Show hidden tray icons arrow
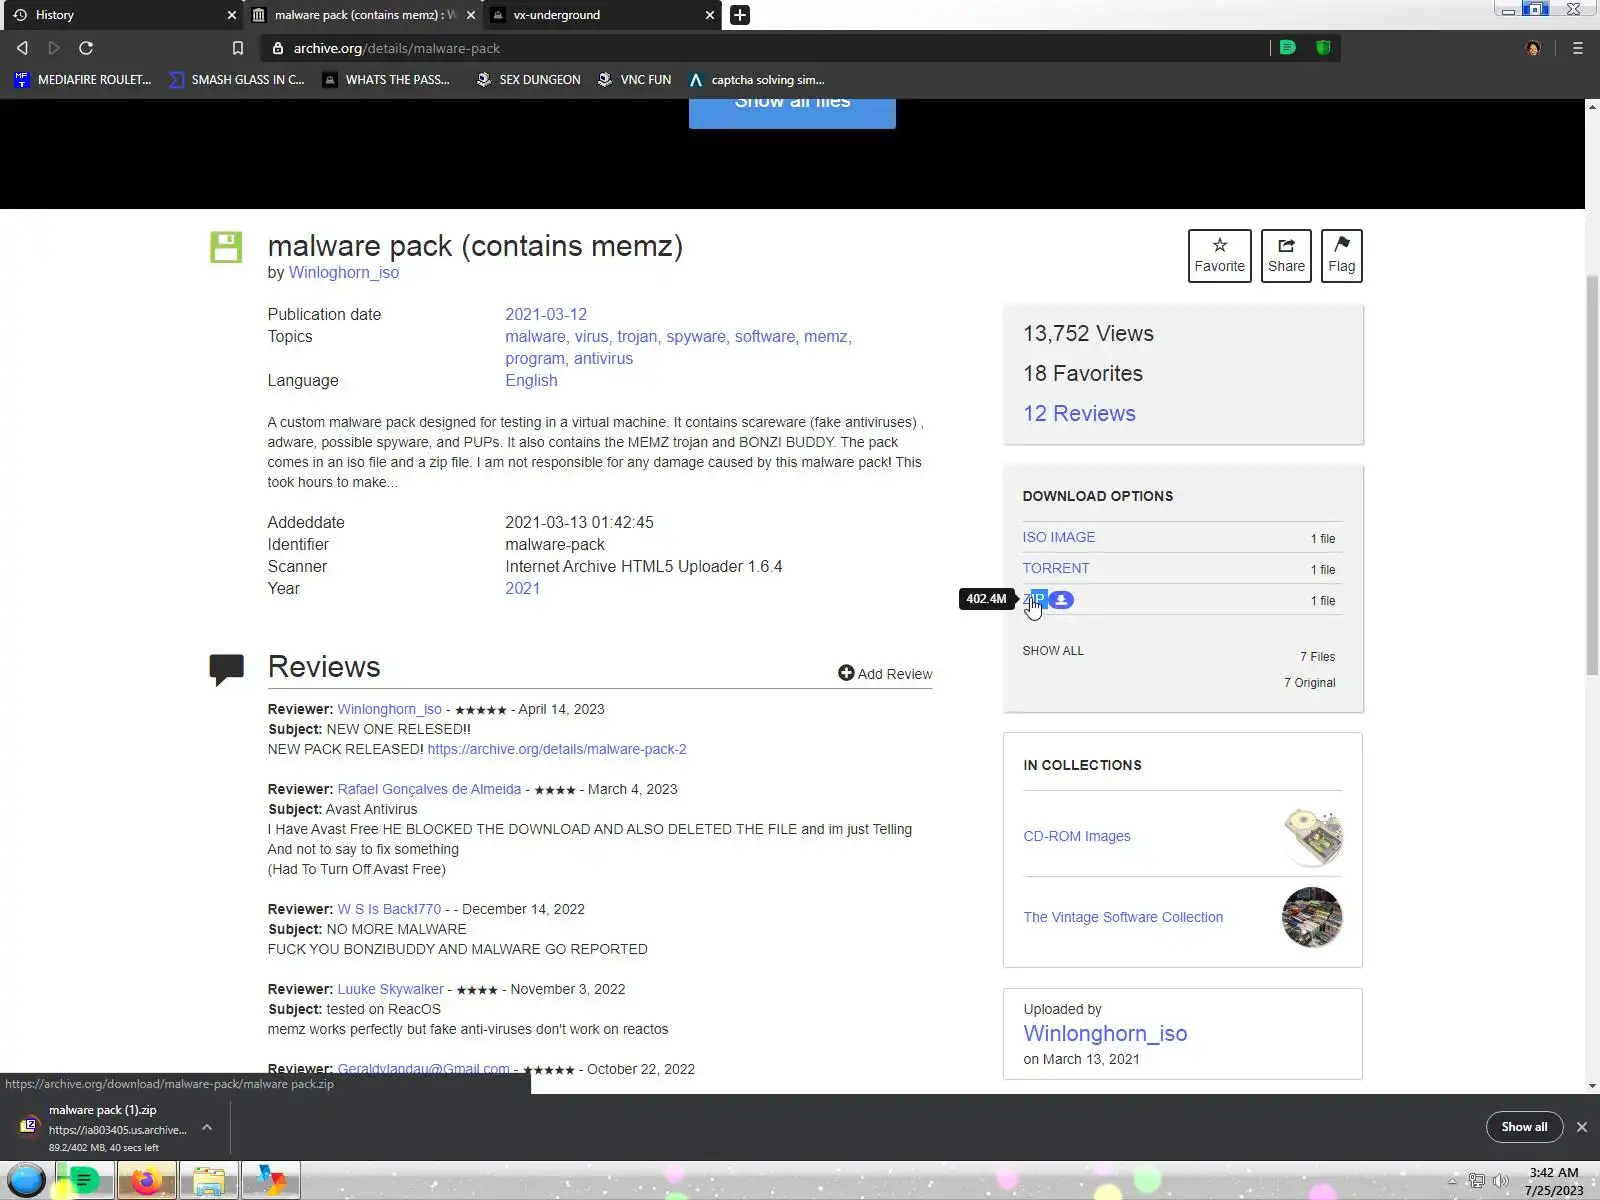Screen dimensions: 1600x1200 (1452, 1181)
